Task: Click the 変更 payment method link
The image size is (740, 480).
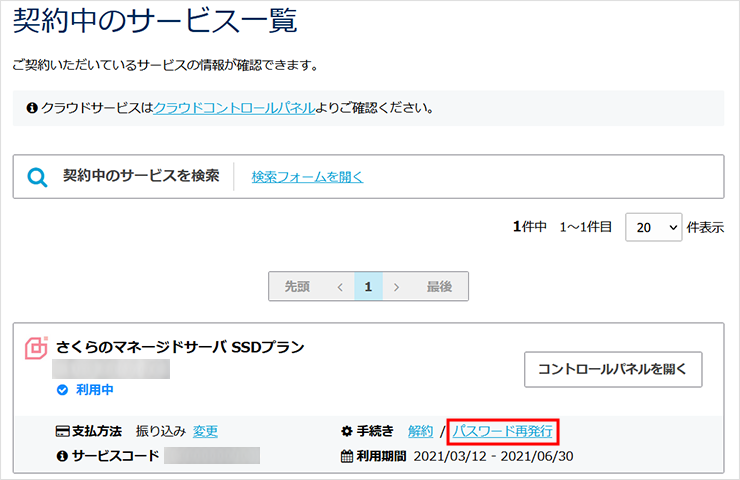Action: [x=205, y=431]
